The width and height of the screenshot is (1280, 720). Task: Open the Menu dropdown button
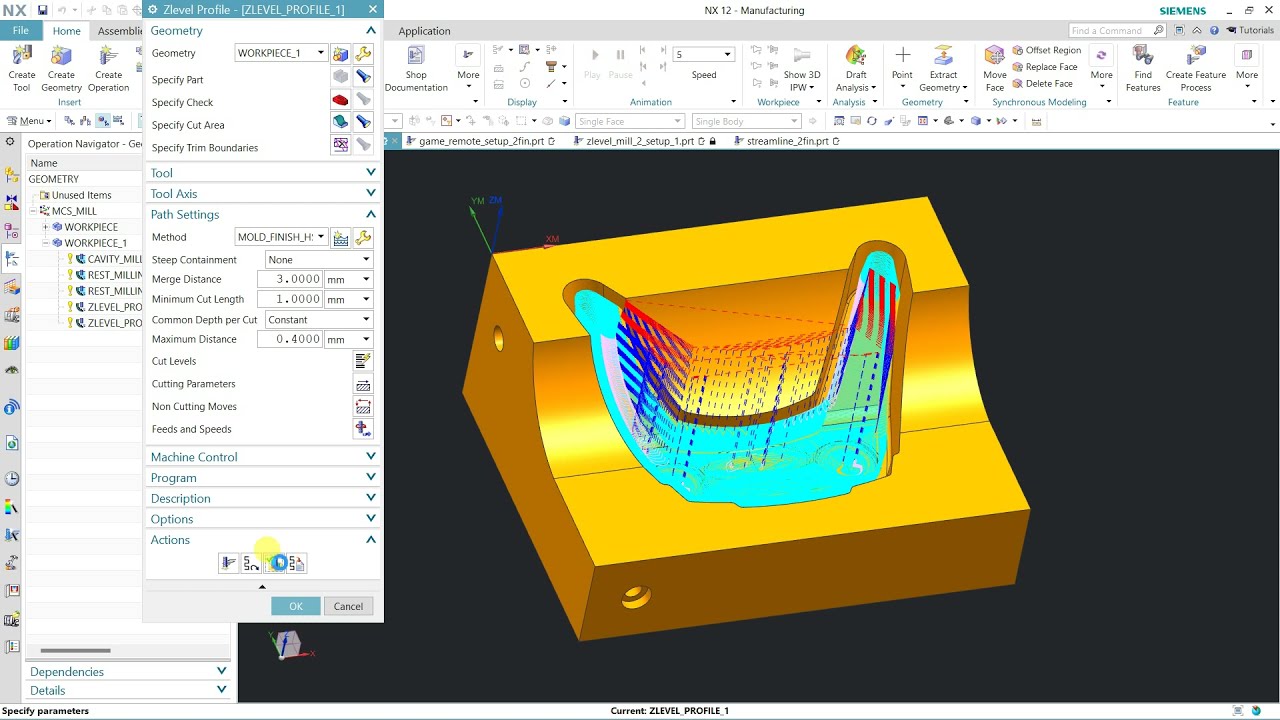pos(29,121)
